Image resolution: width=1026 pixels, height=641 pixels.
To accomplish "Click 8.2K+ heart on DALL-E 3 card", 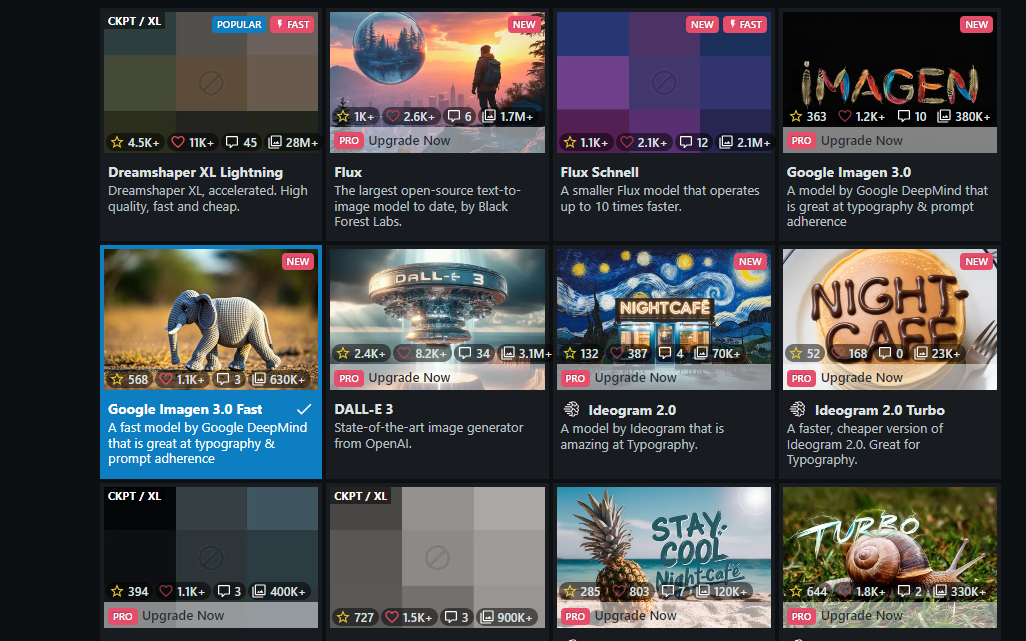I will pos(422,353).
